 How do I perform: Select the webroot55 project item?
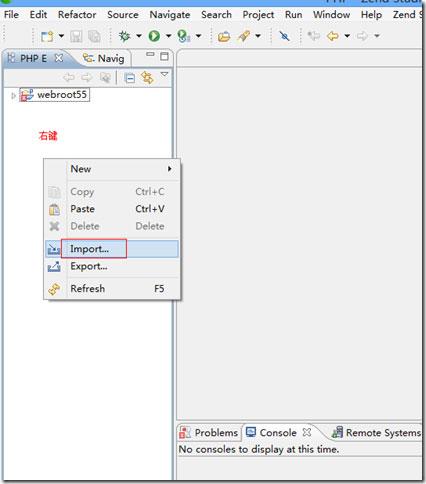[x=55, y=95]
